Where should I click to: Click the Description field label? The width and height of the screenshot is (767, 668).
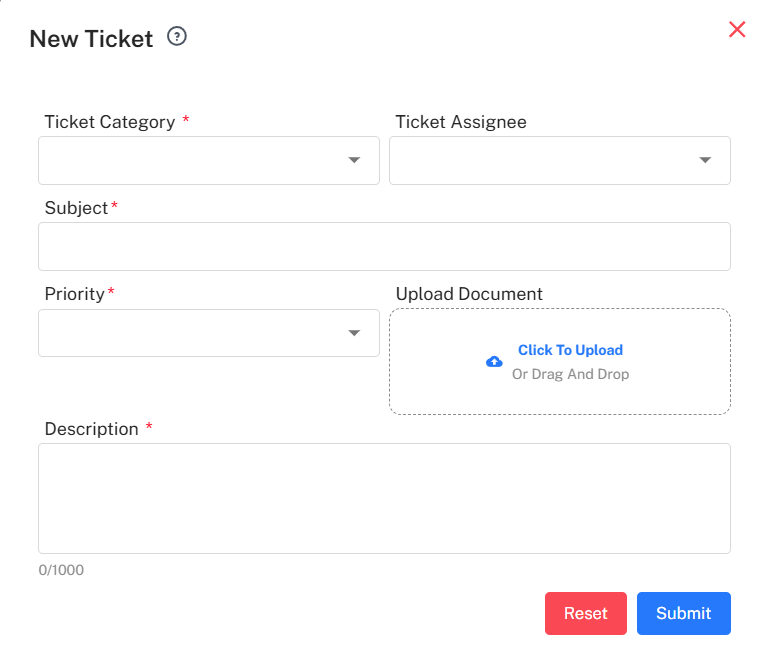coord(92,429)
